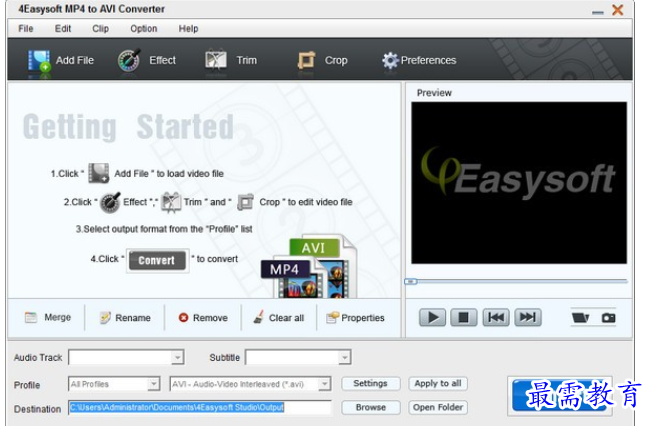Viewport: 650px width, 426px height.
Task: Play the preview video
Action: click(432, 318)
